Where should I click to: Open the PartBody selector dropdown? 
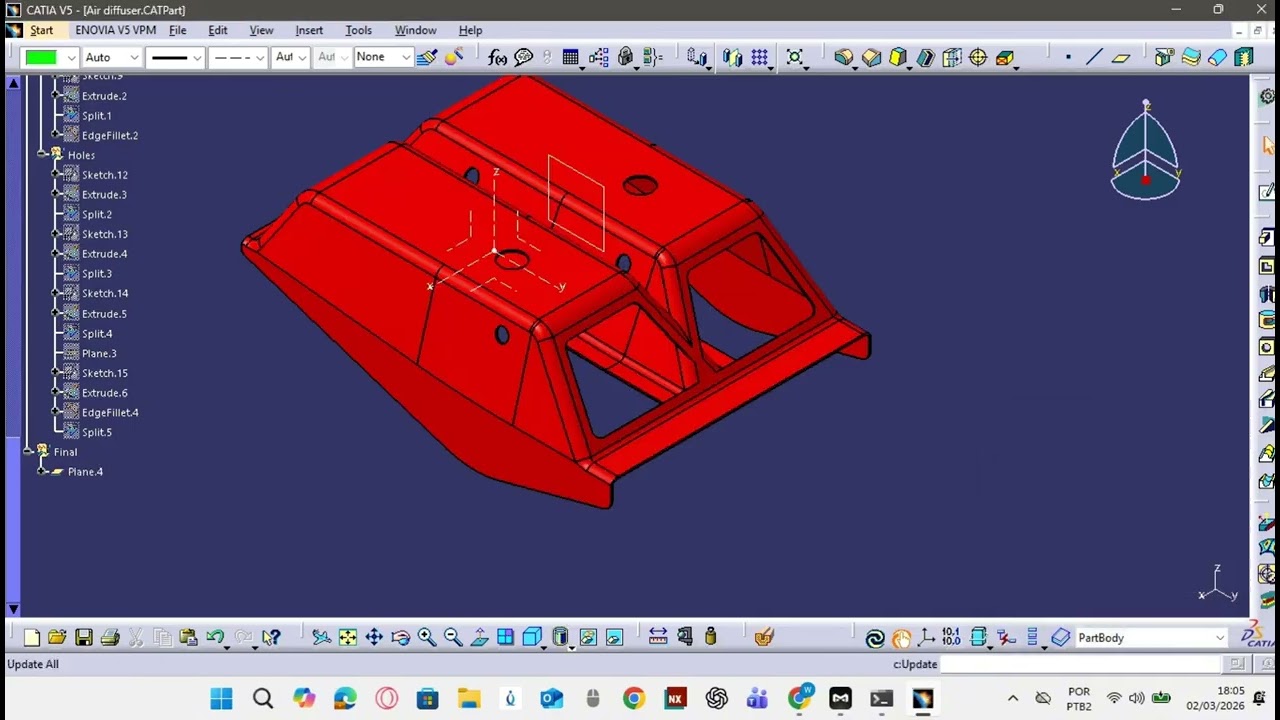[x=1220, y=638]
